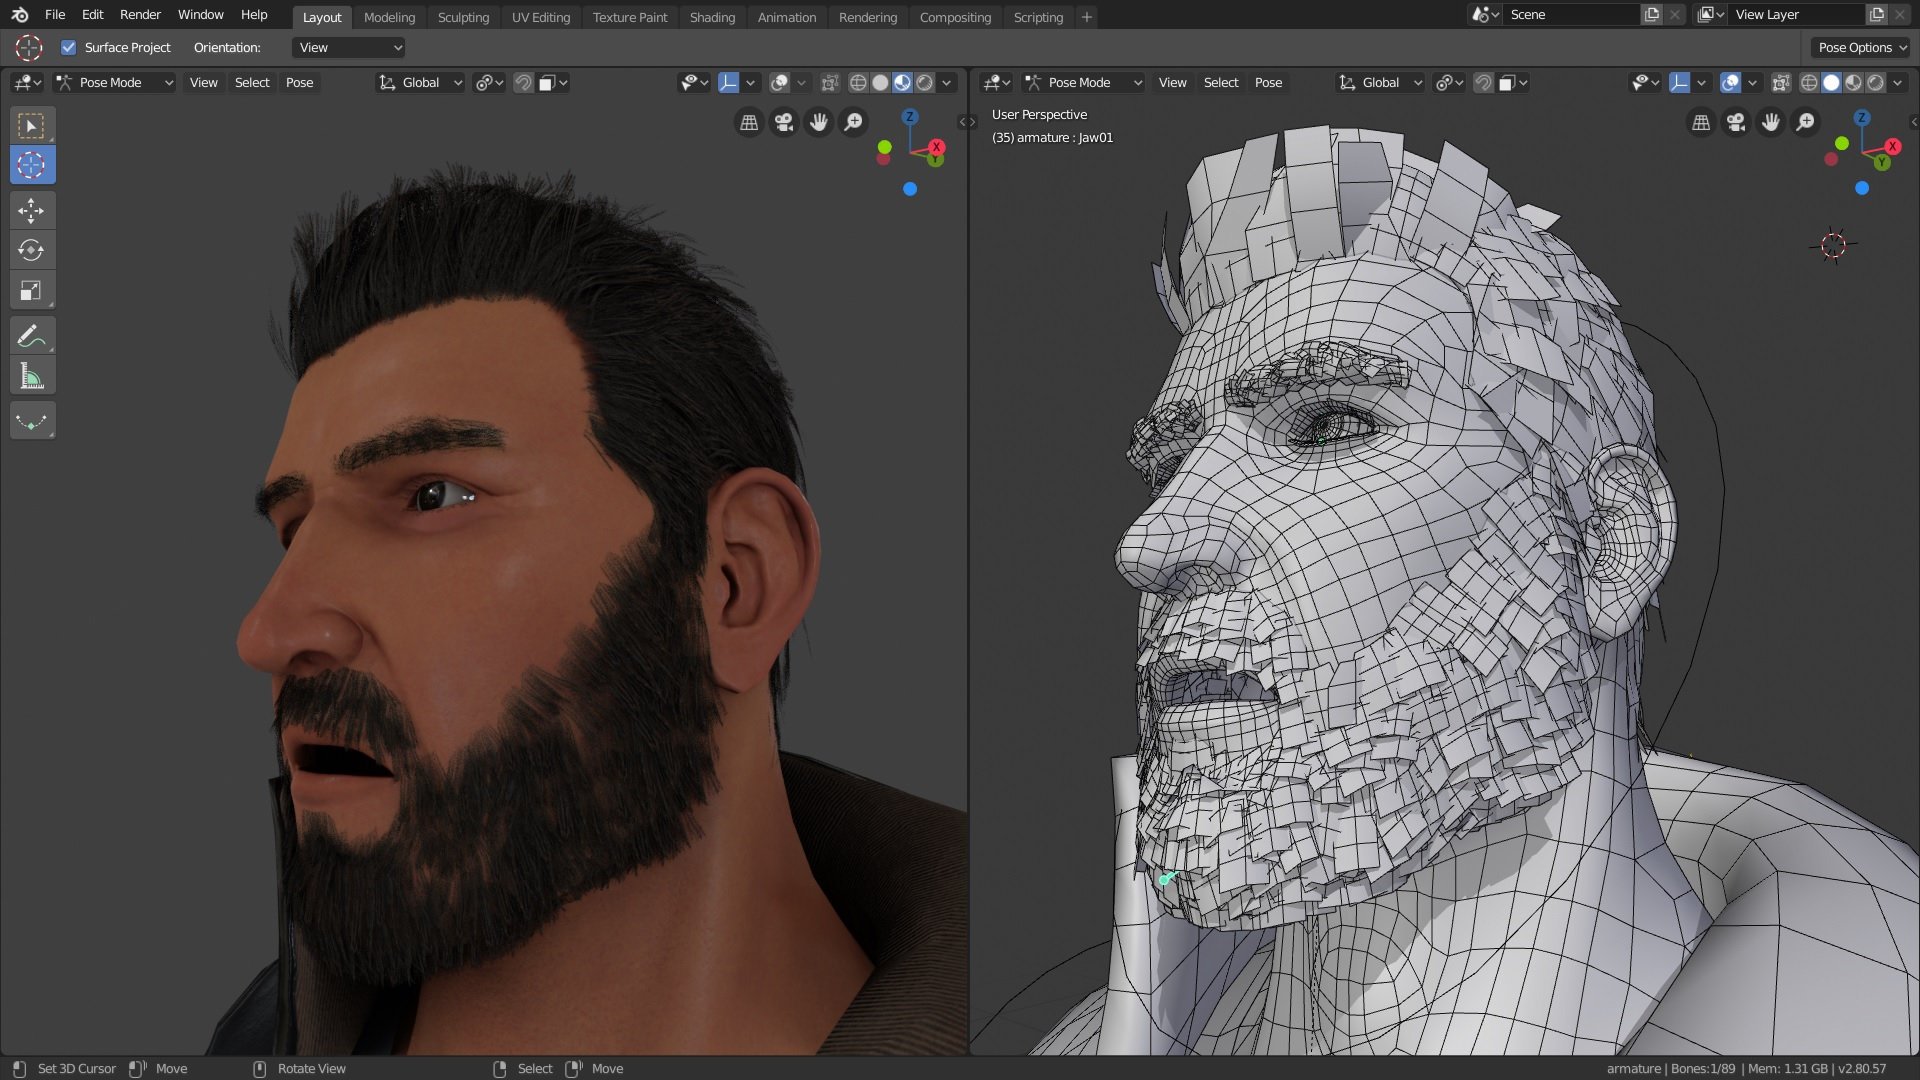
Task: Click the Sculpting workspace tab
Action: click(462, 16)
